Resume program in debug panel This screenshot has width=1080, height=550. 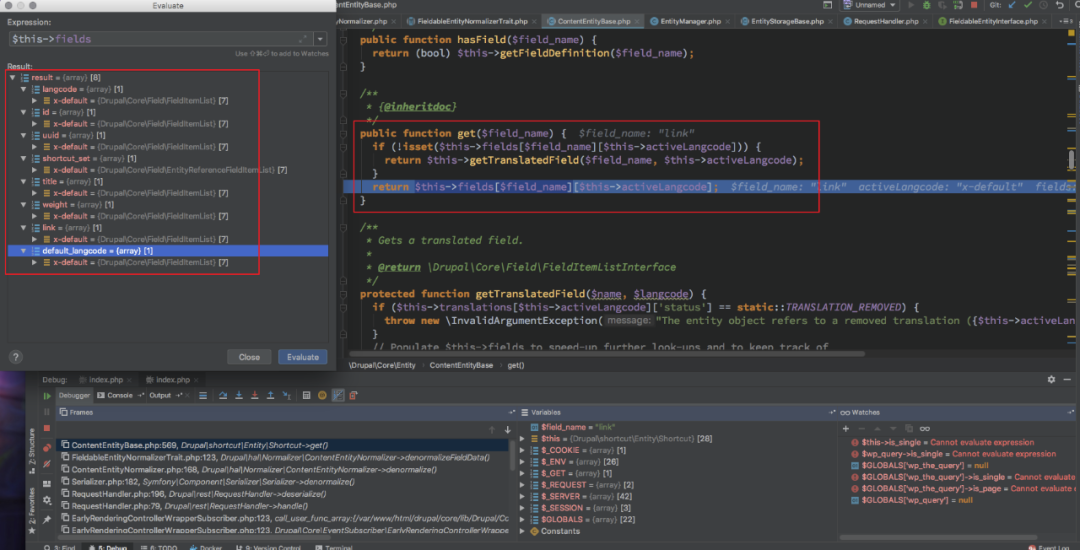pos(47,396)
